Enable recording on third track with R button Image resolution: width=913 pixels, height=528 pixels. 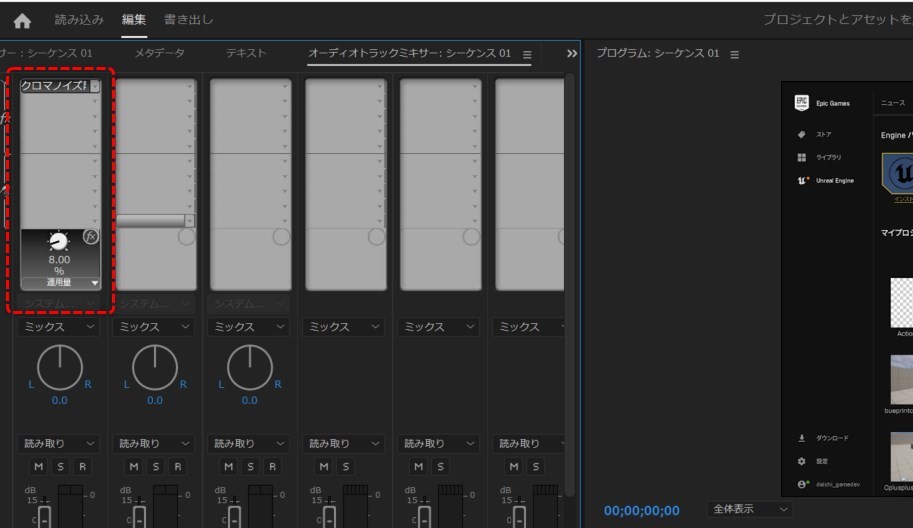(273, 466)
